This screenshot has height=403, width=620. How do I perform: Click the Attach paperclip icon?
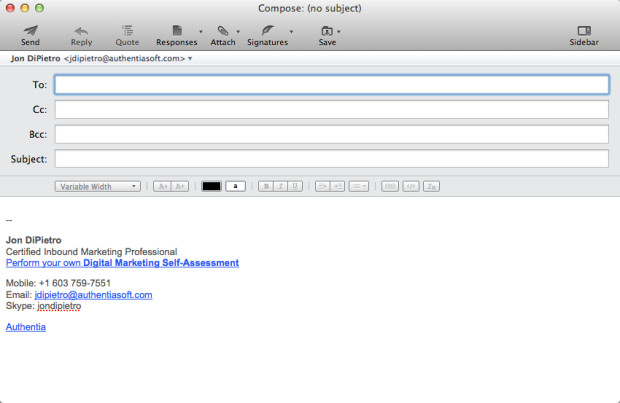click(223, 31)
